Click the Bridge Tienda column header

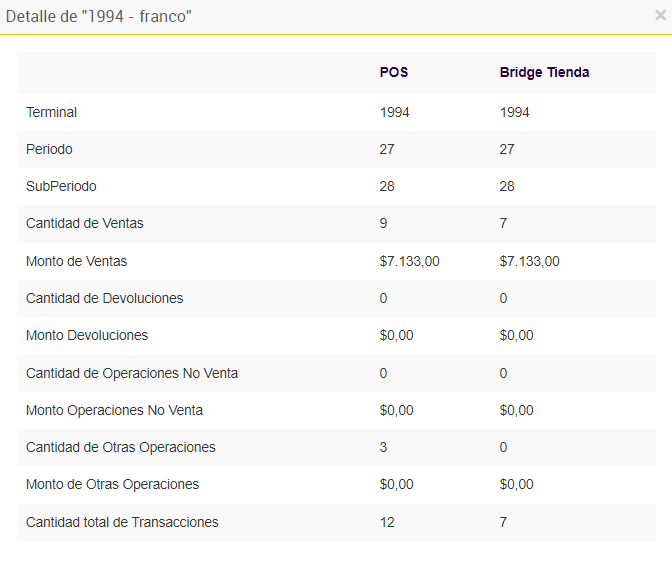(x=544, y=73)
